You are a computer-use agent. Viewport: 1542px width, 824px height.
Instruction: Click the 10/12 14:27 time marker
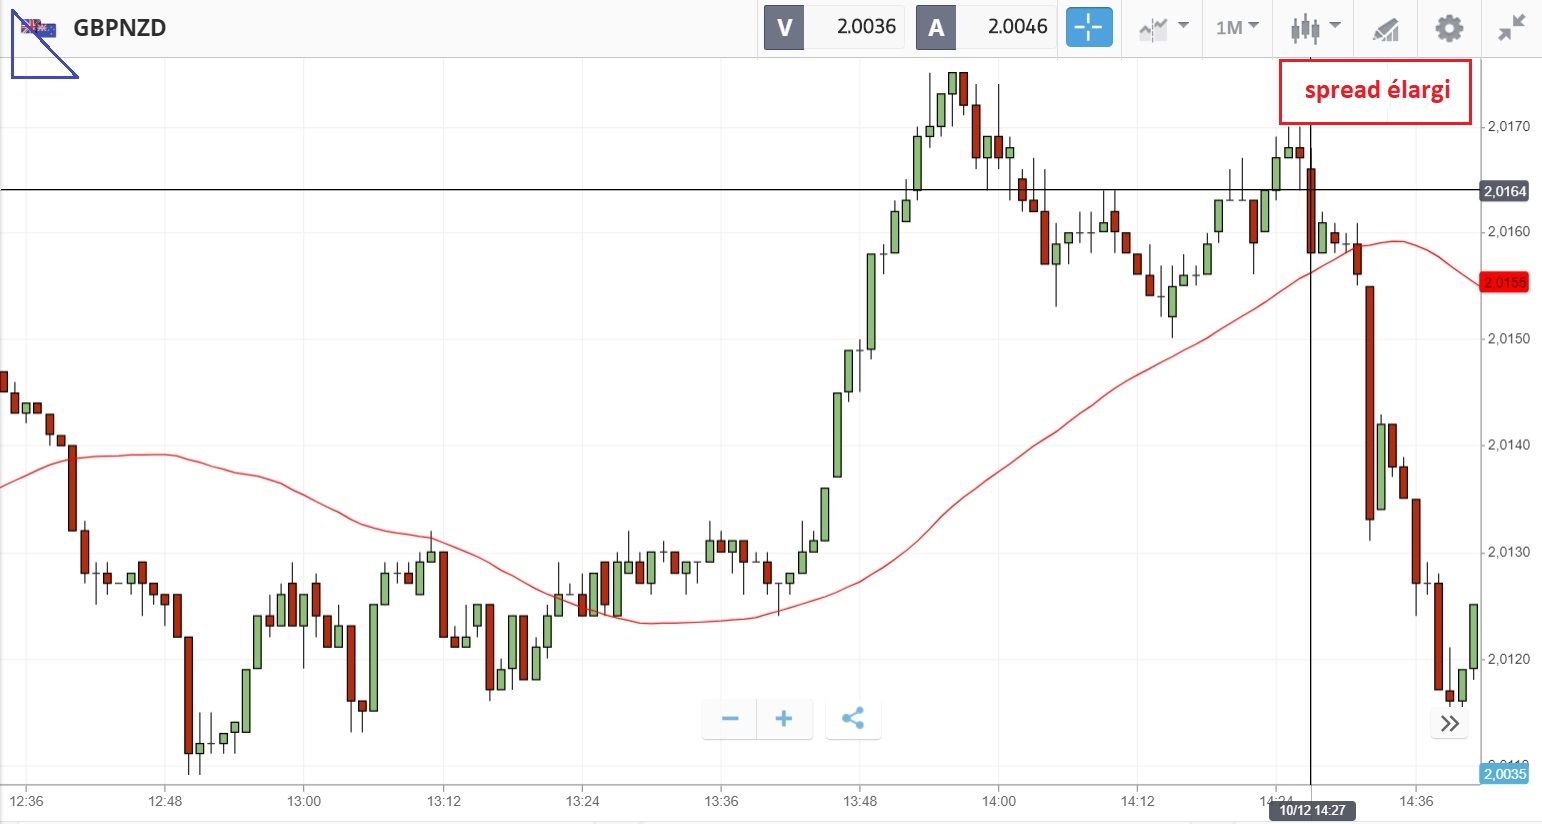[1312, 810]
